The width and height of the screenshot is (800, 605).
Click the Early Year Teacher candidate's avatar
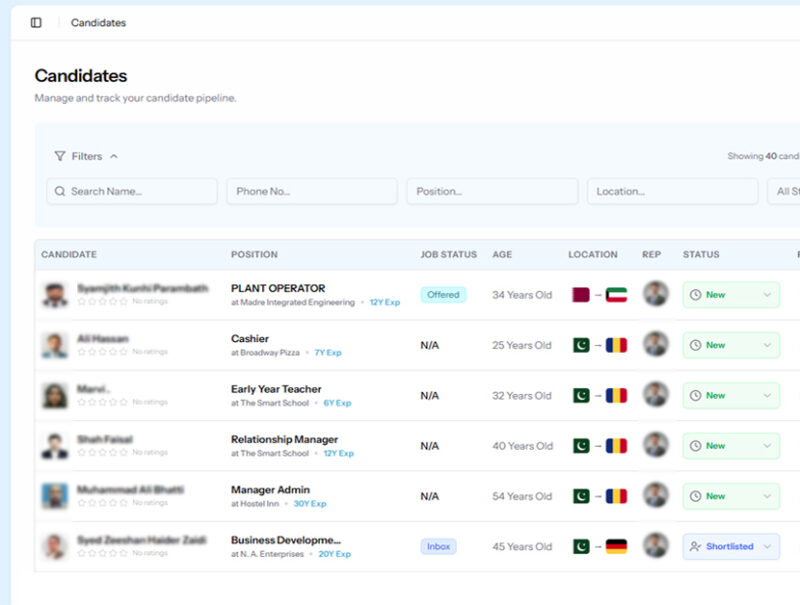coord(55,395)
